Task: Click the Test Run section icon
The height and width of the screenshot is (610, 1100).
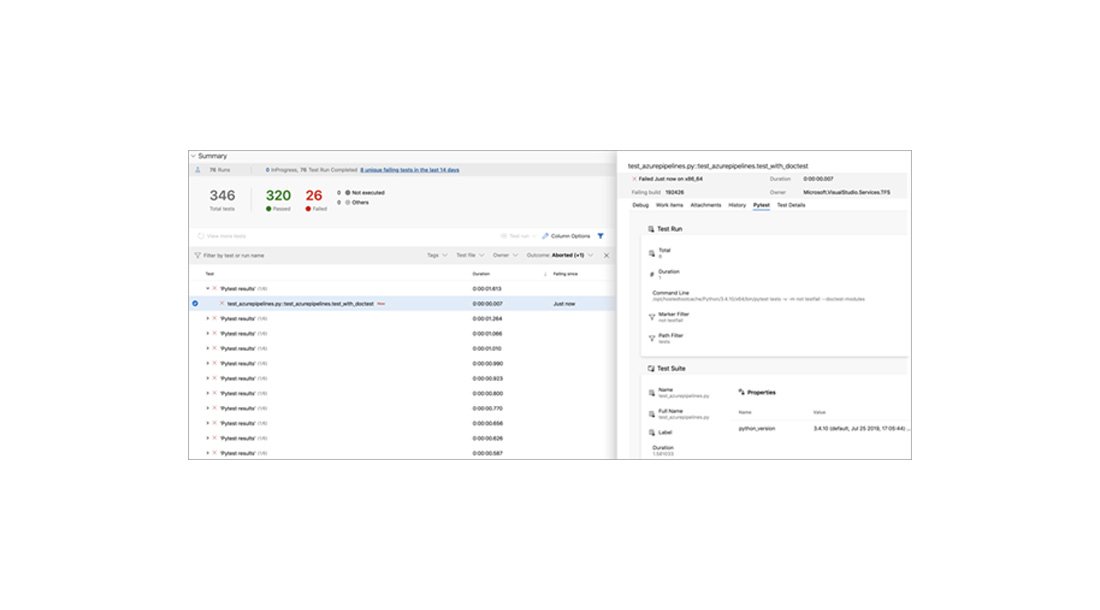Action: [x=650, y=229]
